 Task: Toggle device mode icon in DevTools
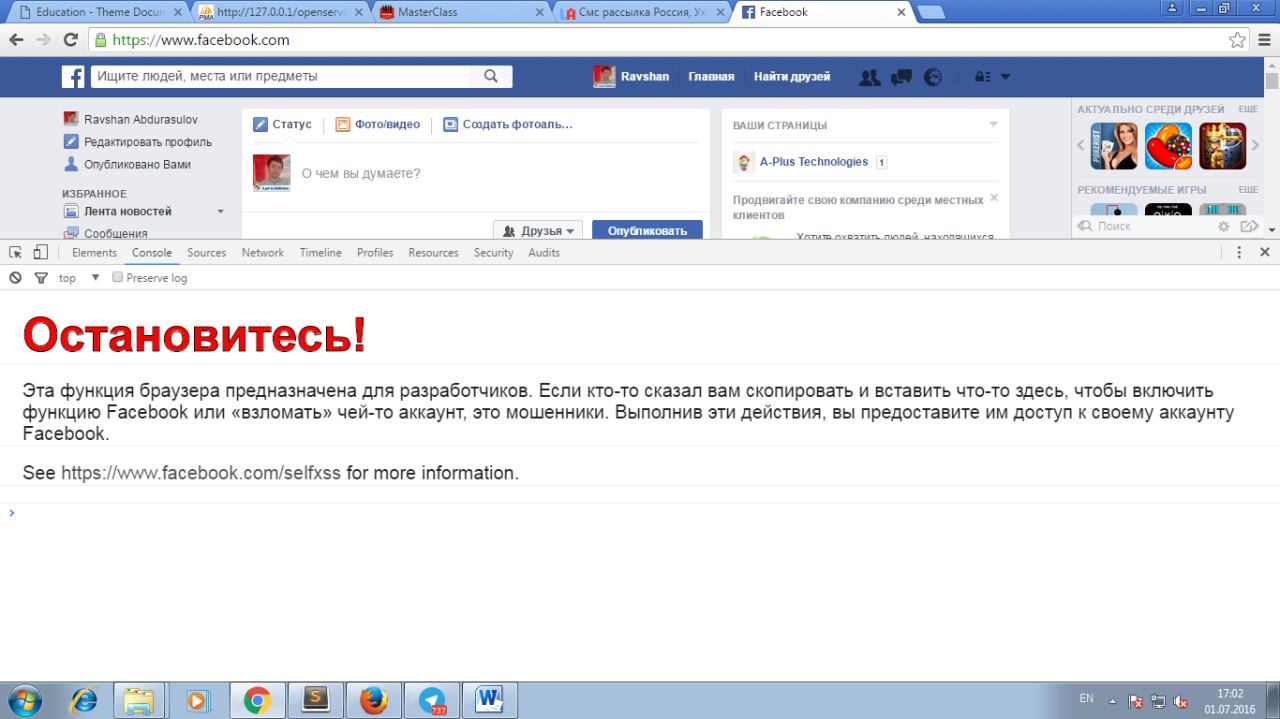click(41, 253)
